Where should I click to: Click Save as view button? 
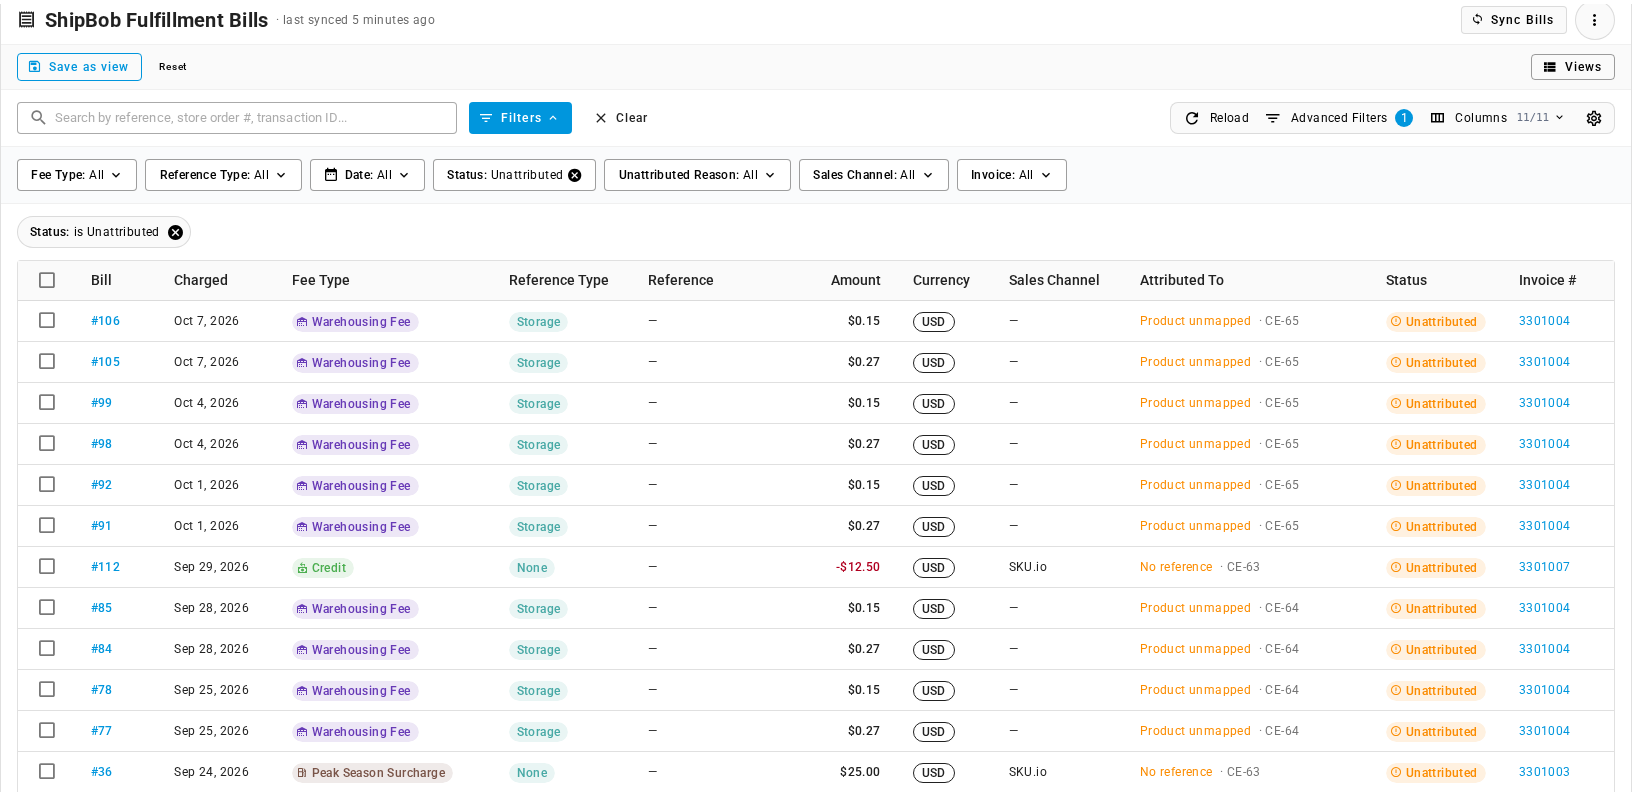click(x=79, y=67)
